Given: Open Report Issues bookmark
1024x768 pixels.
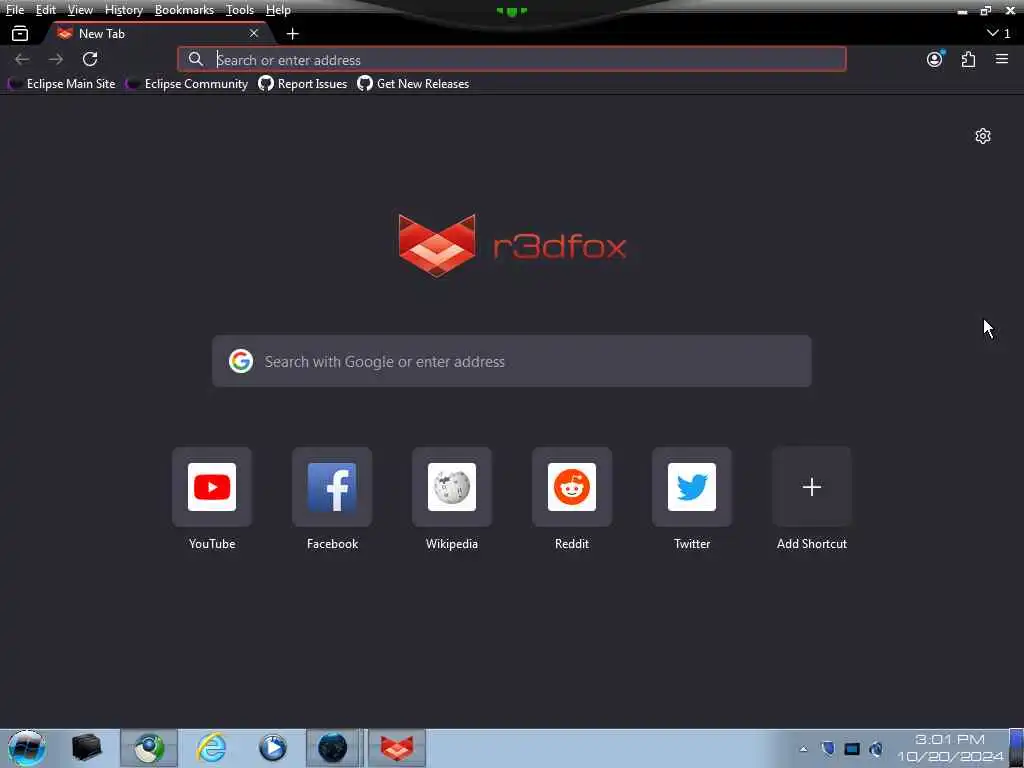Looking at the screenshot, I should [x=302, y=84].
